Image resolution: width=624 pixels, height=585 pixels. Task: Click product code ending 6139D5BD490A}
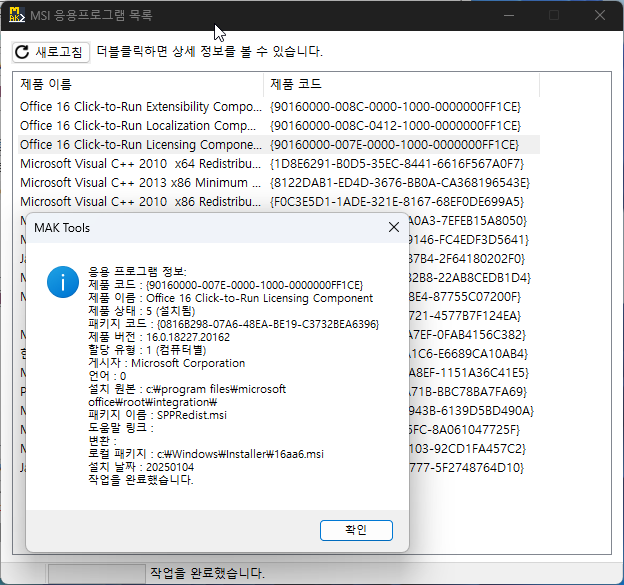pyautogui.click(x=471, y=411)
